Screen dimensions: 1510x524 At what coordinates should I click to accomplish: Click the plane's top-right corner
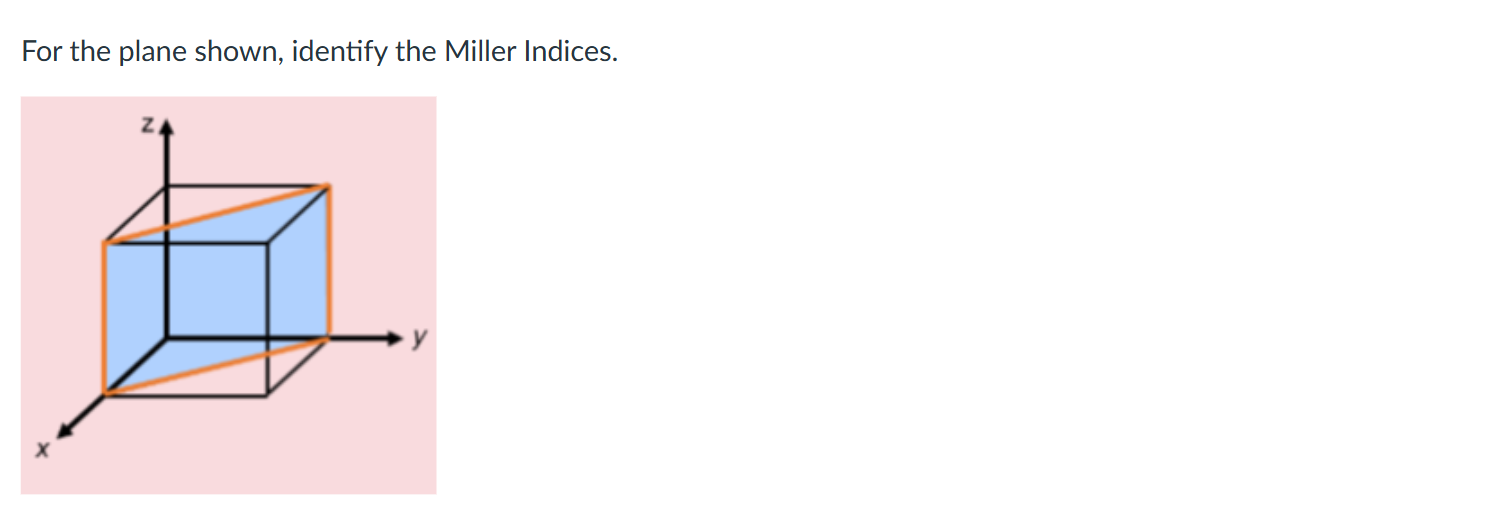[329, 186]
